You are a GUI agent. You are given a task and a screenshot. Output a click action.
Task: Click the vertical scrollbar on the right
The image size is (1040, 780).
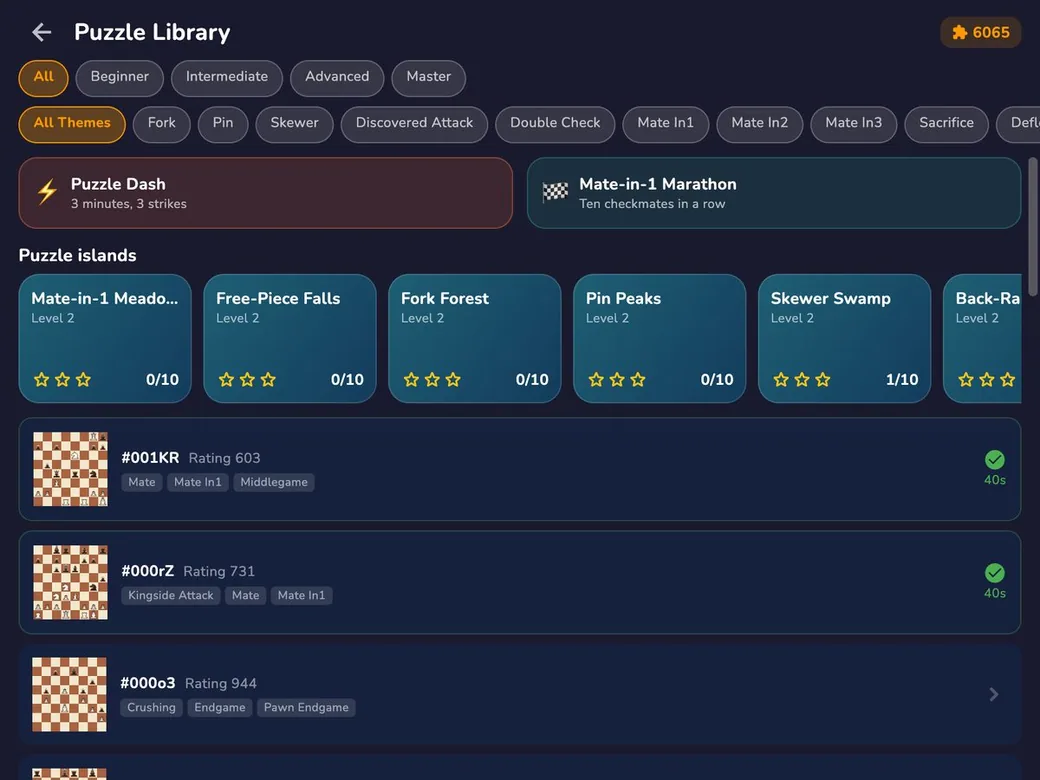[1033, 227]
